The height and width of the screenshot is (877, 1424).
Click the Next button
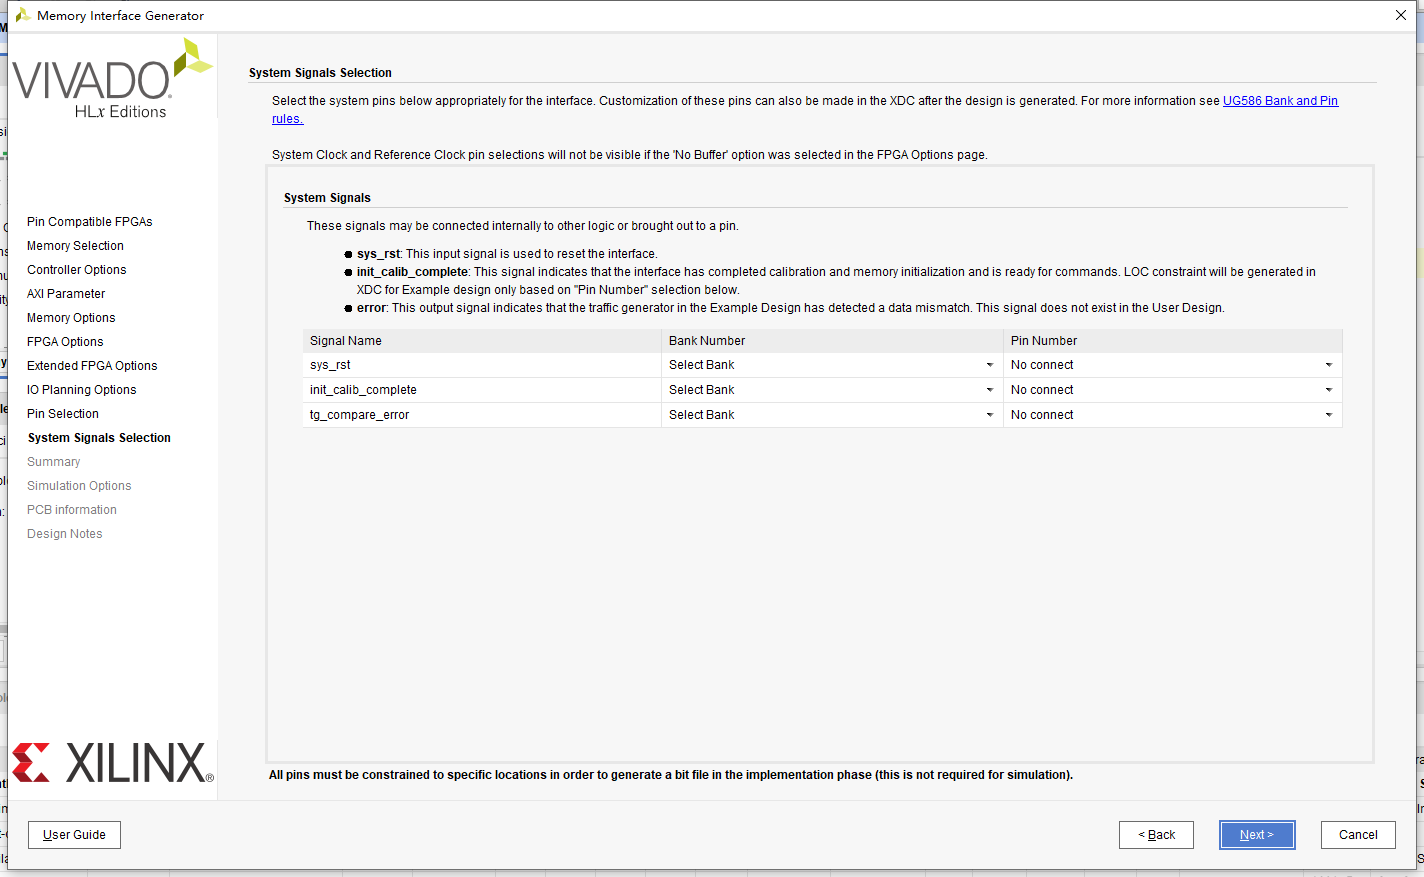pyautogui.click(x=1257, y=835)
